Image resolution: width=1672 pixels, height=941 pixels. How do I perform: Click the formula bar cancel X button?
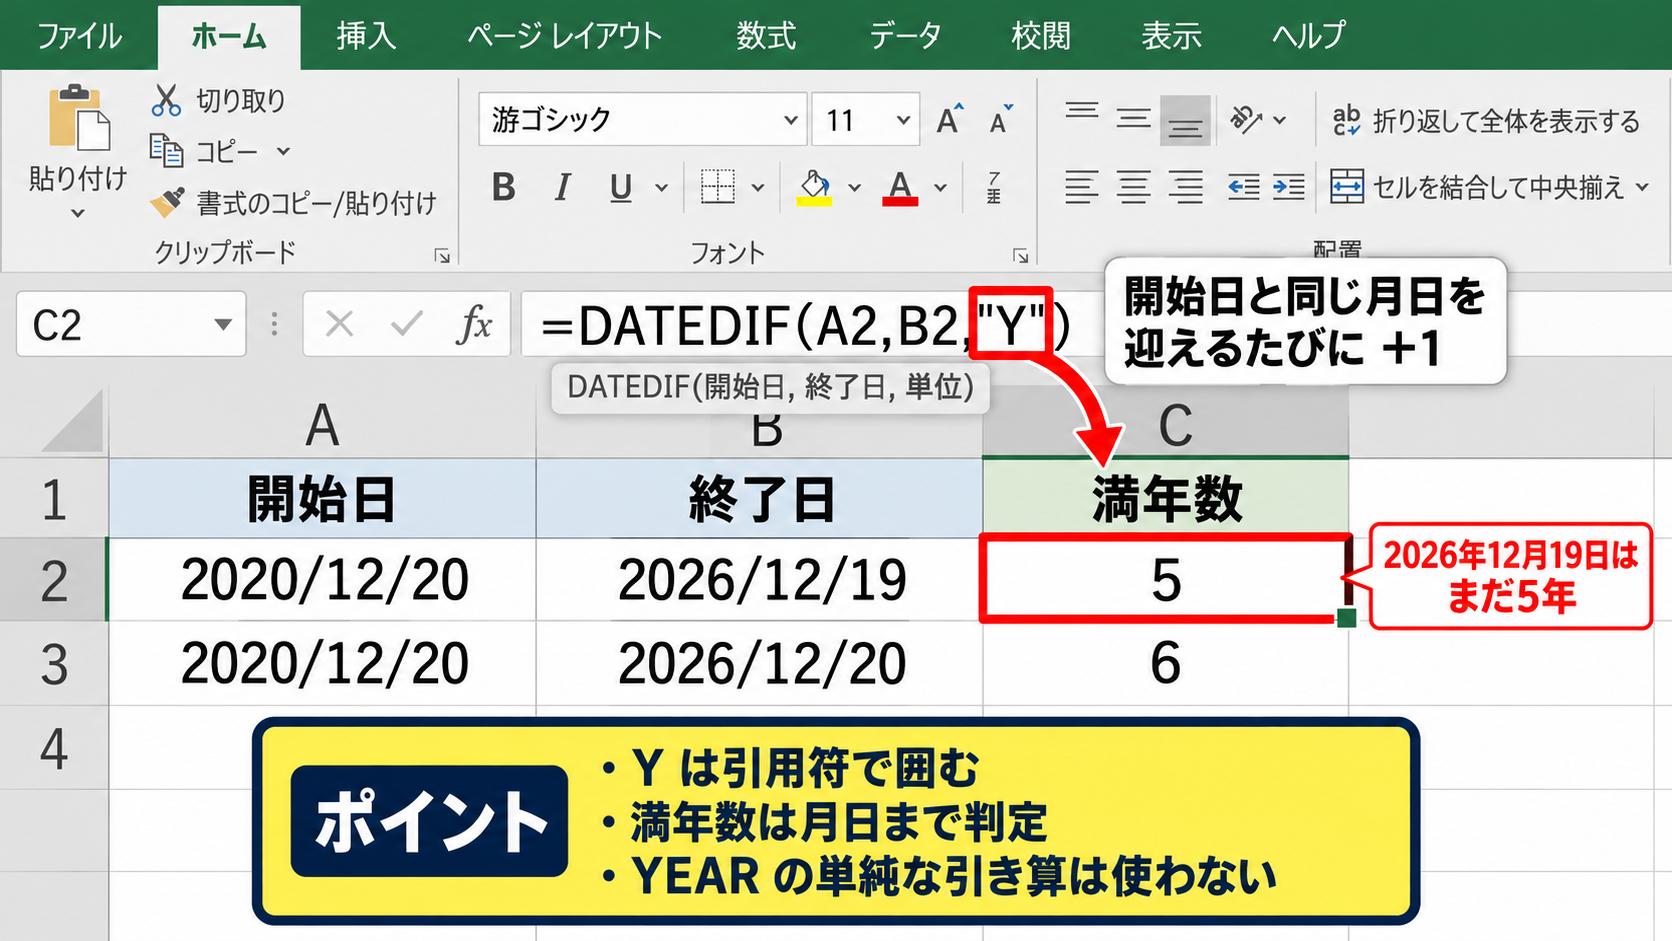click(339, 324)
